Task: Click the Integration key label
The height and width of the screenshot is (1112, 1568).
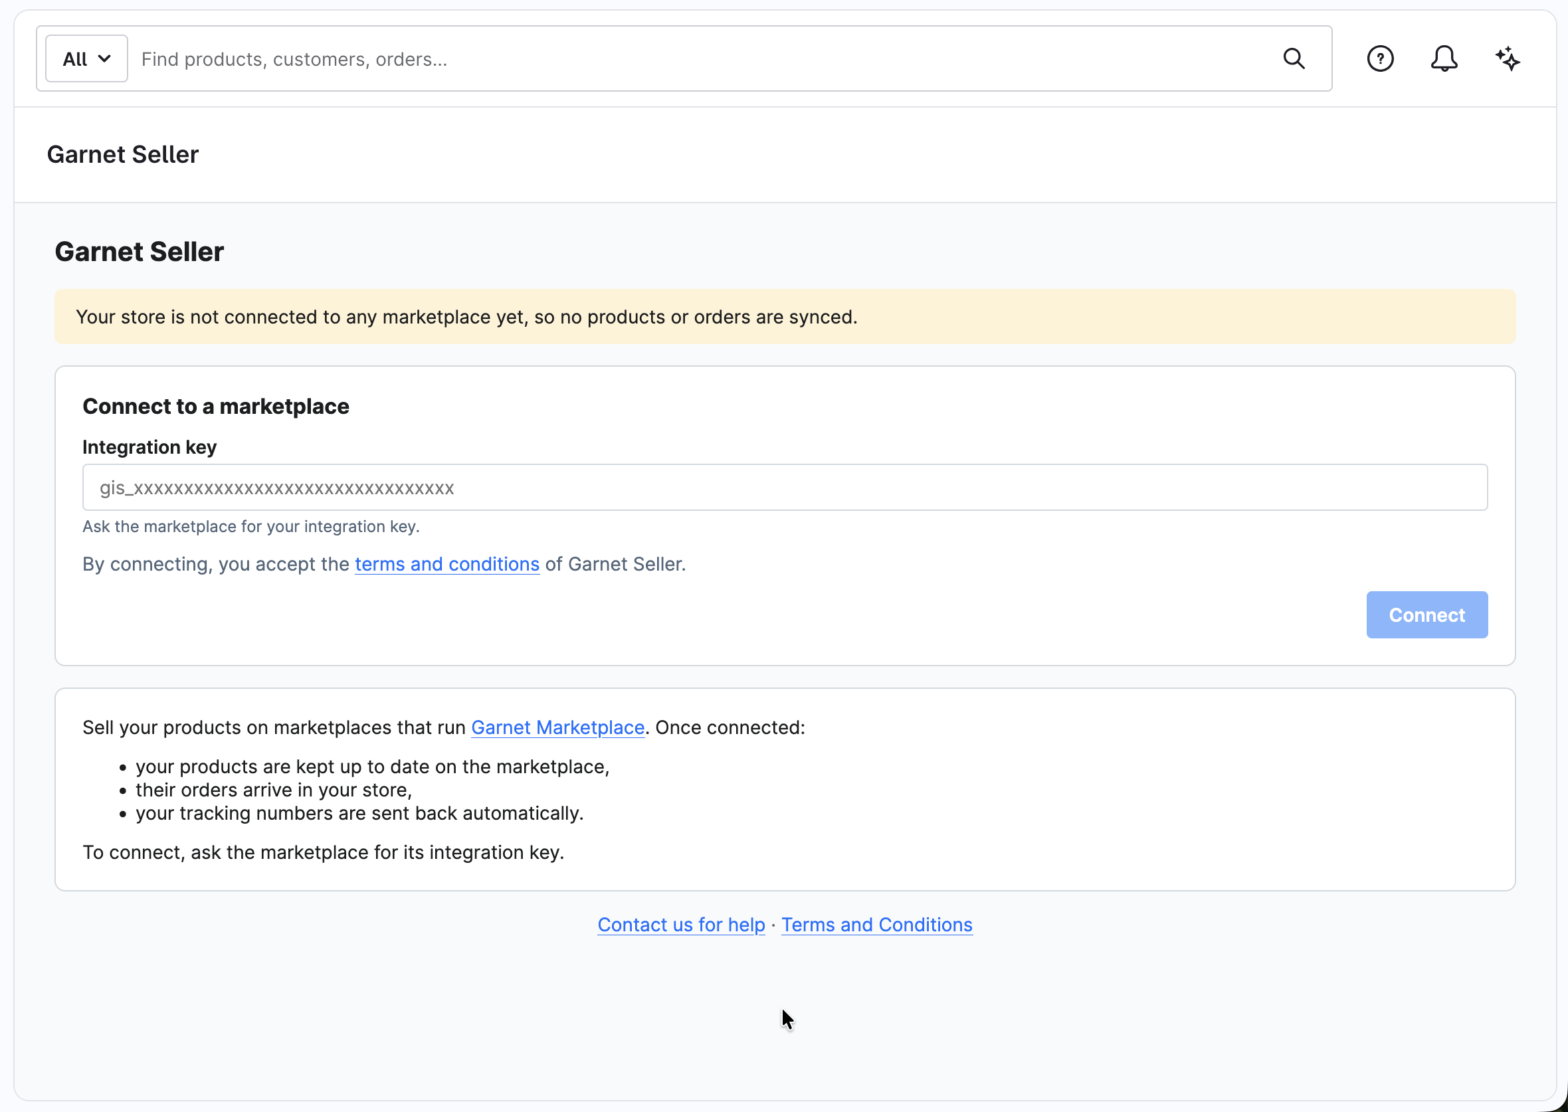Action: pyautogui.click(x=150, y=447)
